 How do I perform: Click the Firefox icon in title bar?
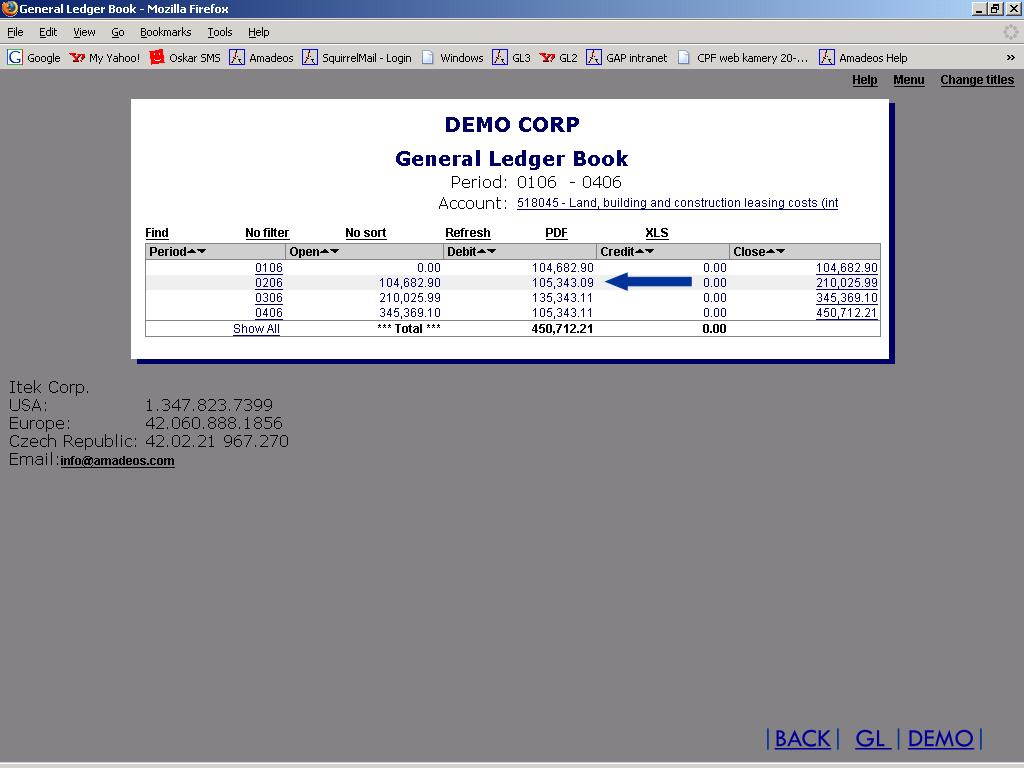point(9,8)
